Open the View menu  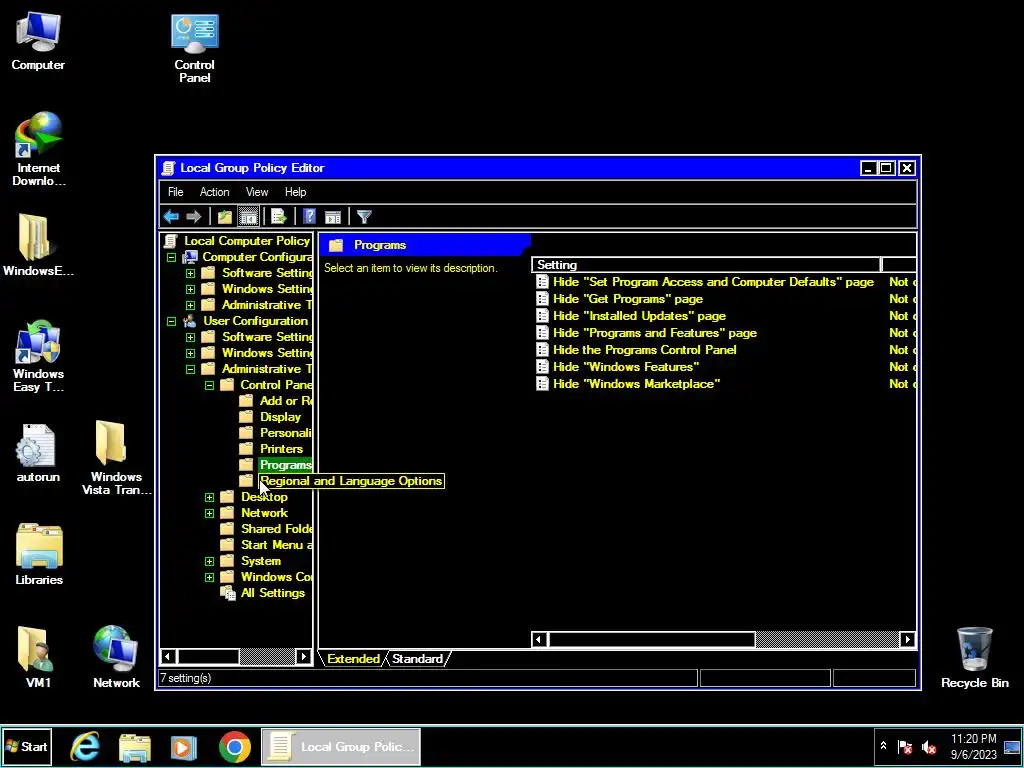[x=257, y=192]
